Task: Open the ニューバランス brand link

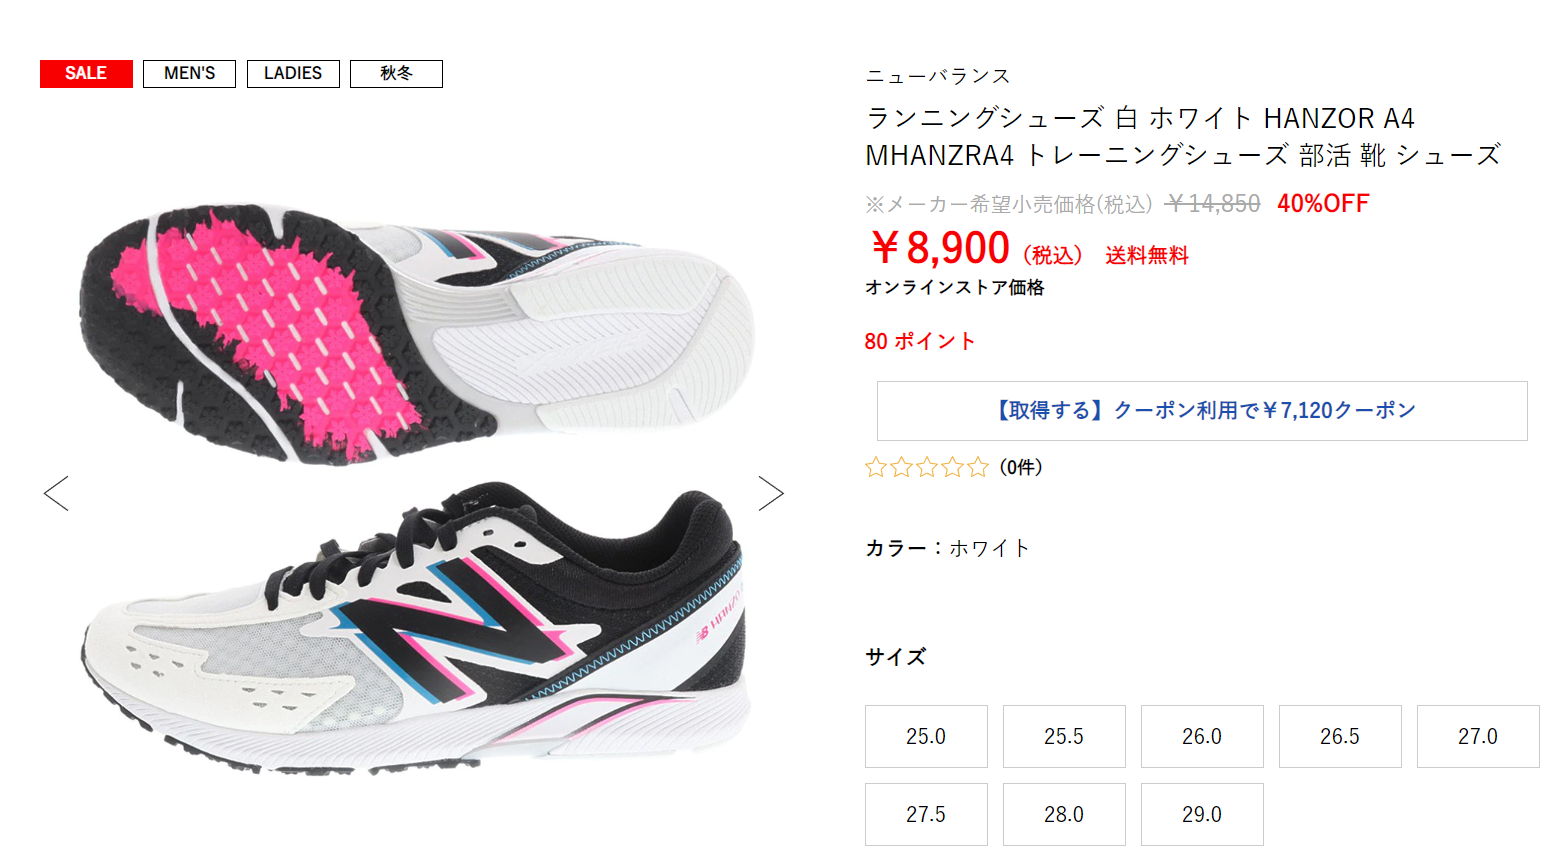Action: tap(938, 76)
